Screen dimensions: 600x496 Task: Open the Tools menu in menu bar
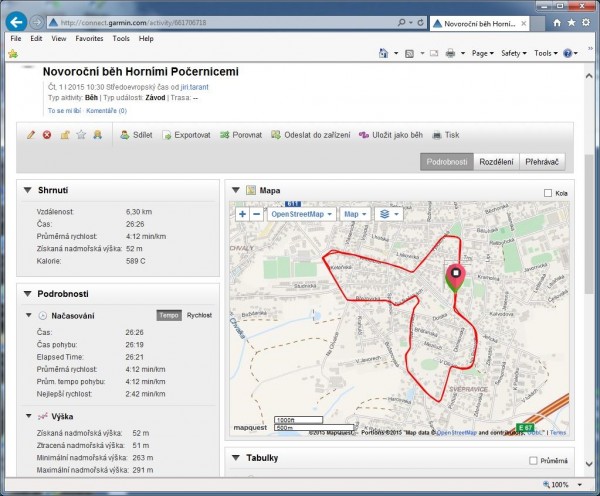tap(121, 38)
